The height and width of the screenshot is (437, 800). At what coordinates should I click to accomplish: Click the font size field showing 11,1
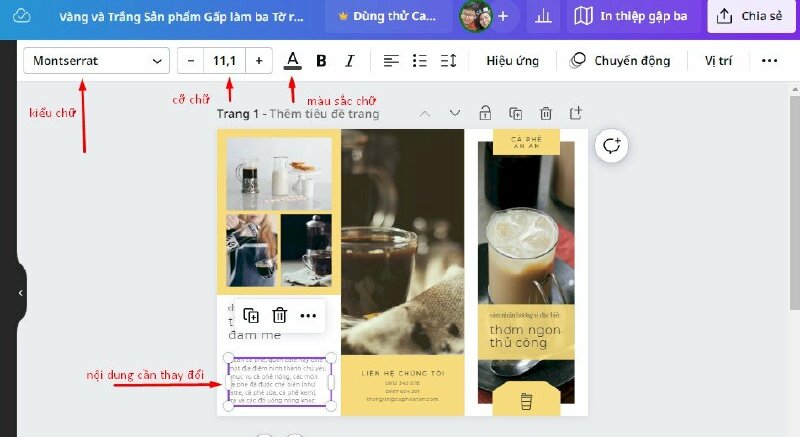[225, 61]
